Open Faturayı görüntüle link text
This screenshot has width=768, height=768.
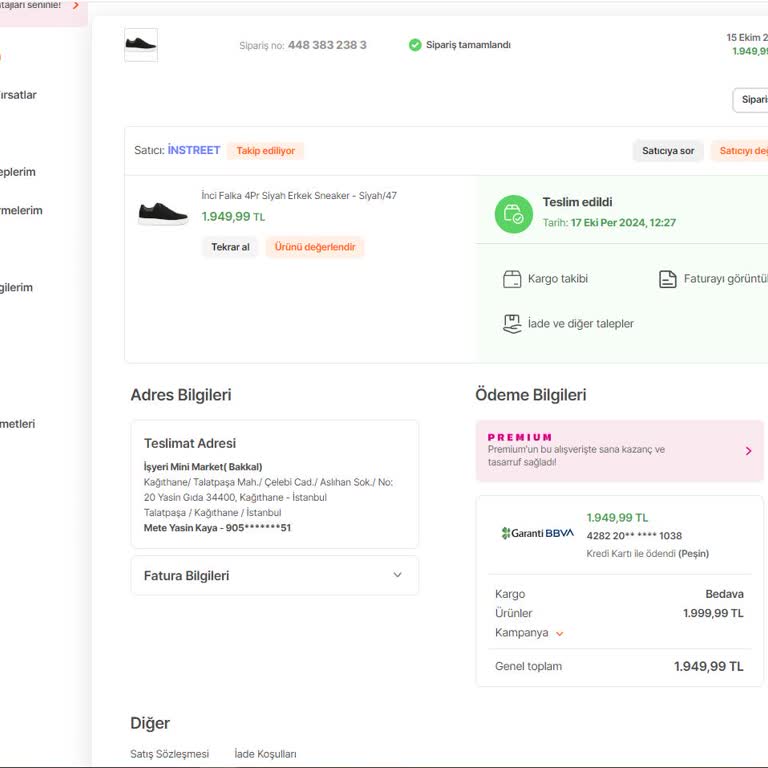[725, 279]
